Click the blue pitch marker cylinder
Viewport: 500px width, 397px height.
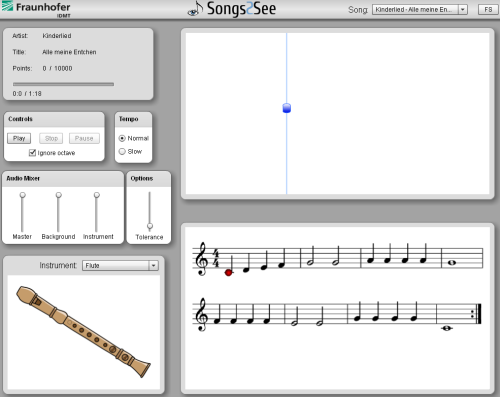click(287, 108)
